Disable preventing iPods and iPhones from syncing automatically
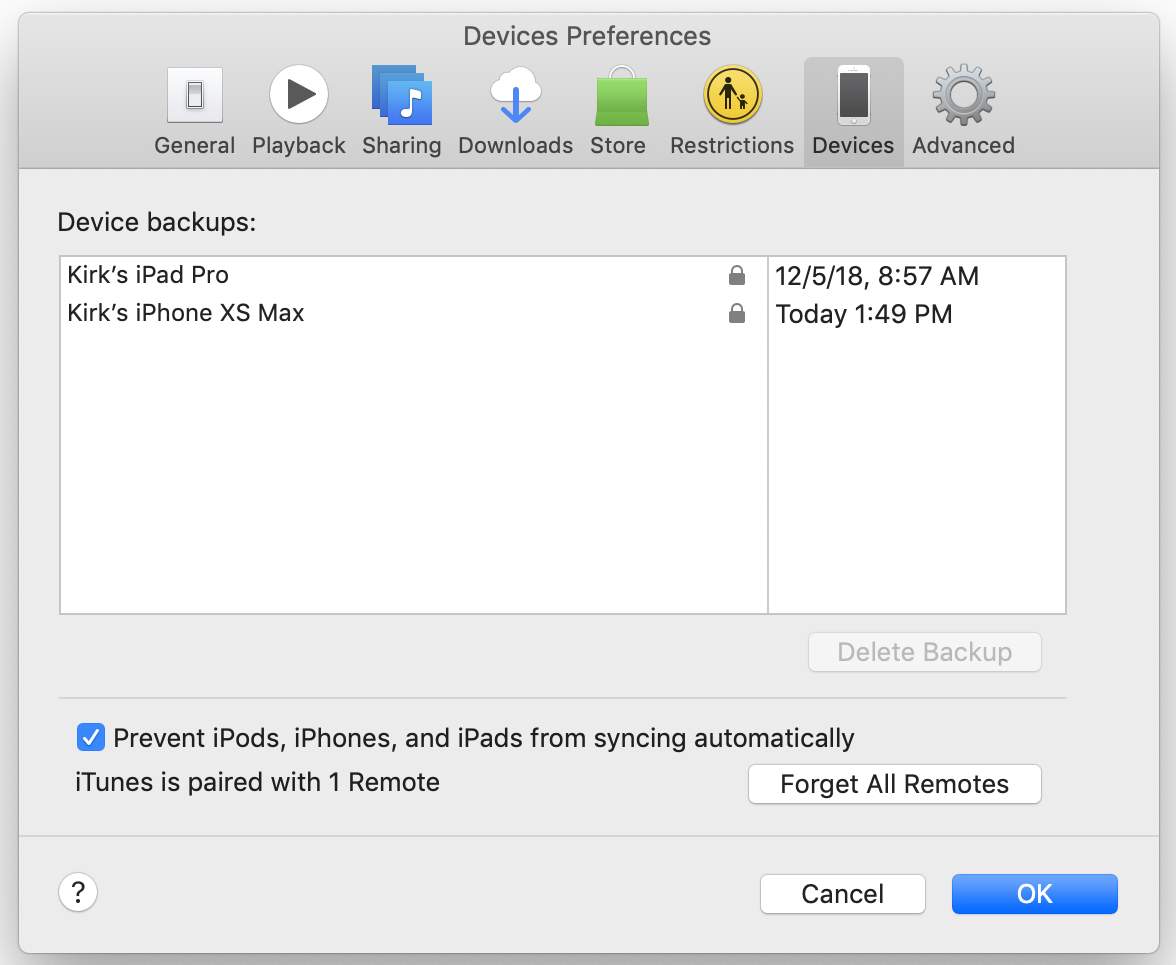The height and width of the screenshot is (965, 1176). [x=91, y=737]
